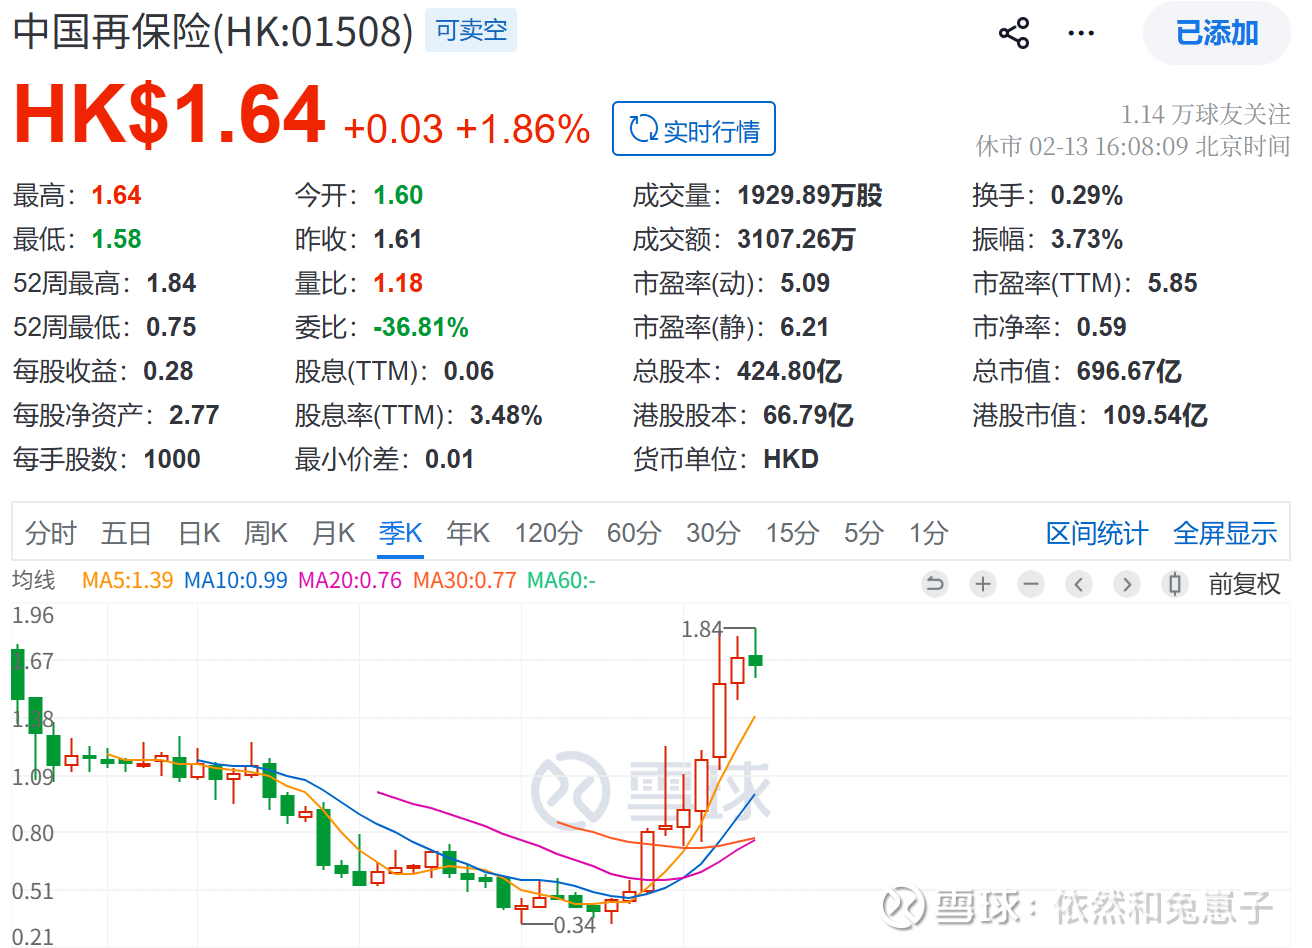Click the 1.84 high marker on the chart
This screenshot has width=1312, height=948.
701,629
